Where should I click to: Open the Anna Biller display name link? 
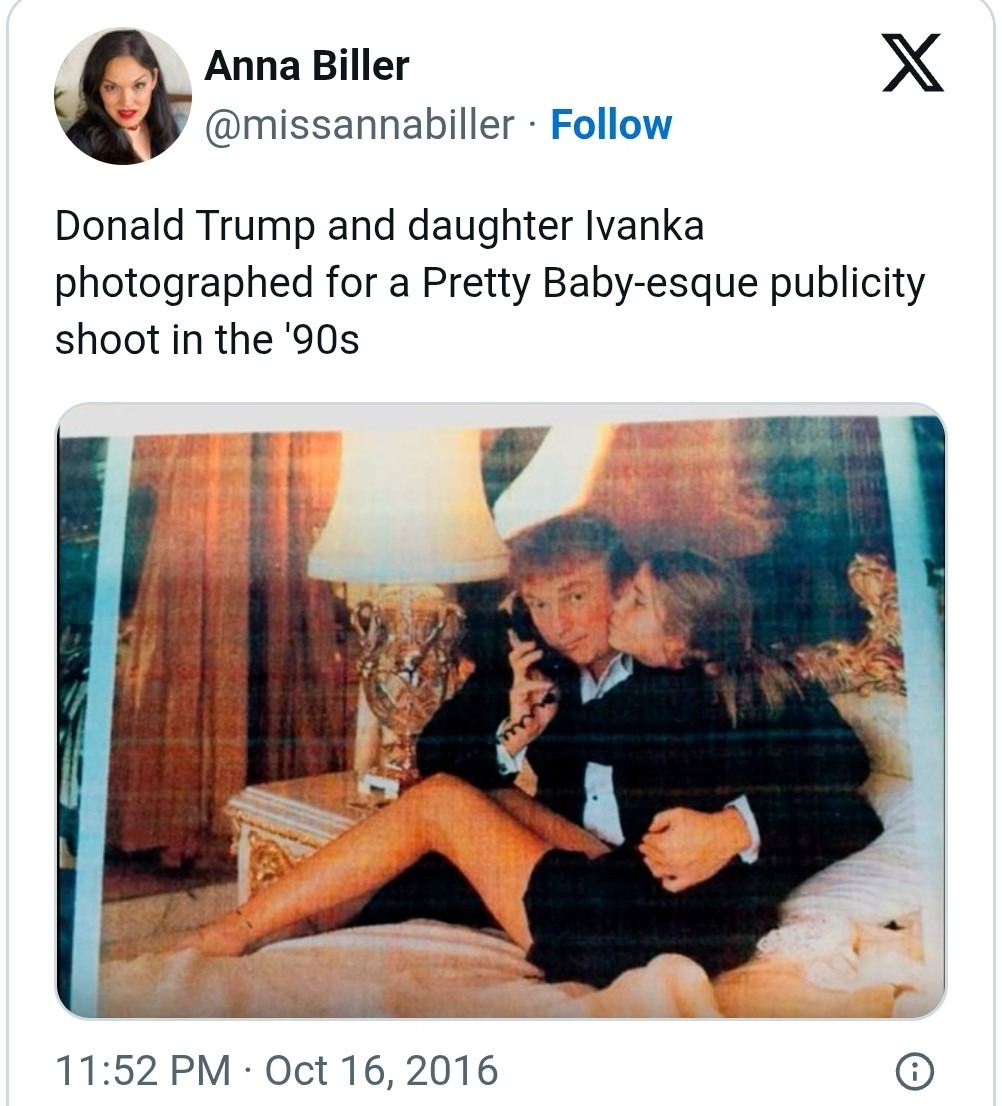[x=307, y=66]
